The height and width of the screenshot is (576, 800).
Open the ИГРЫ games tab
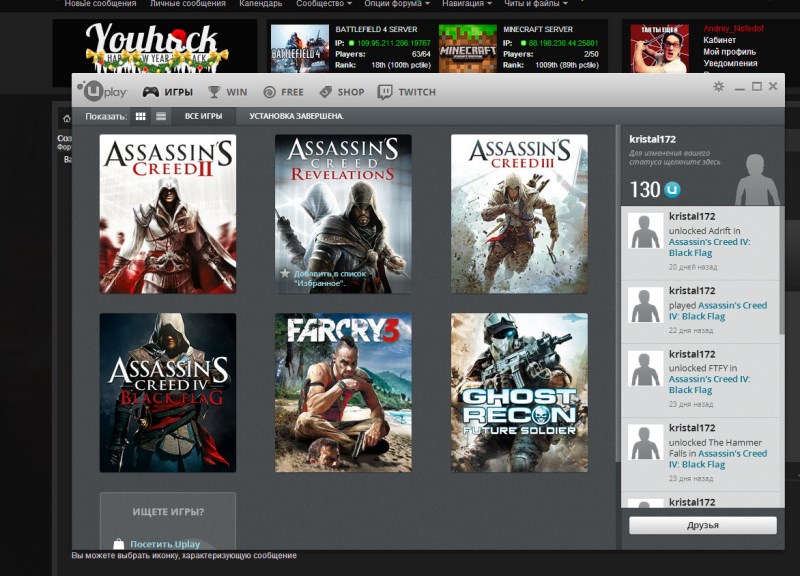click(167, 92)
